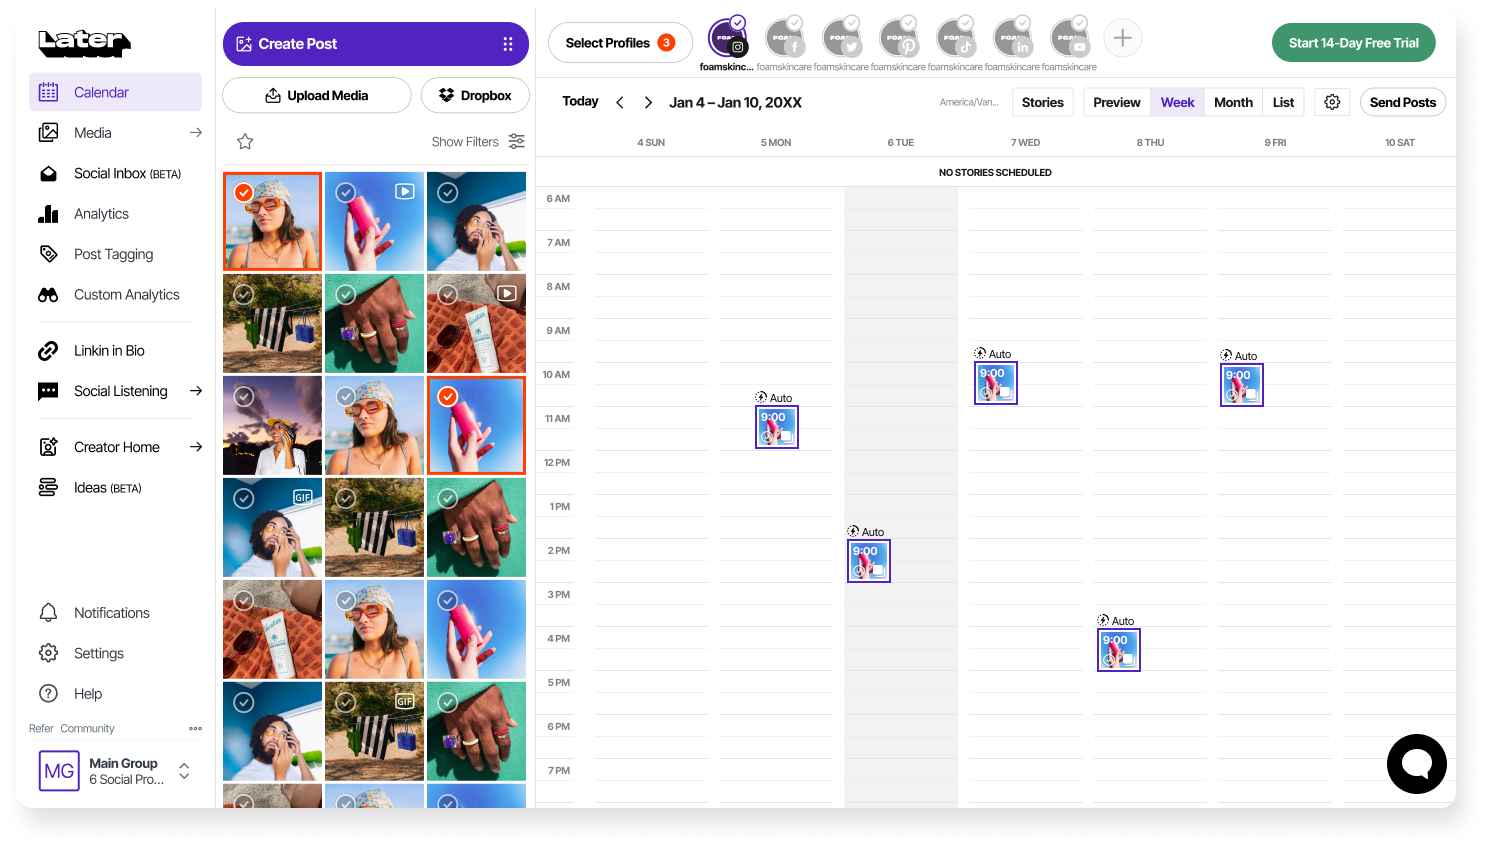Go to the previous week arrow
Screen dimensions: 1488x848
click(x=620, y=102)
